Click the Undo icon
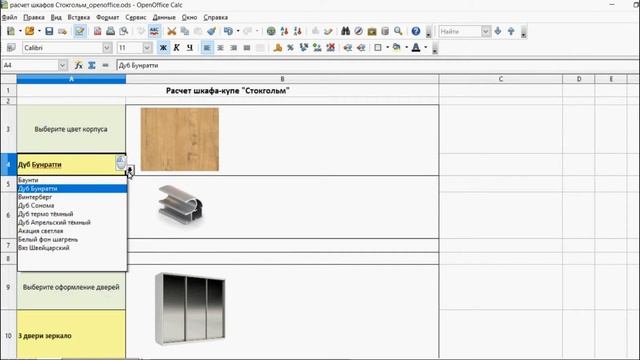Viewport: 640px width, 360px height. point(228,31)
